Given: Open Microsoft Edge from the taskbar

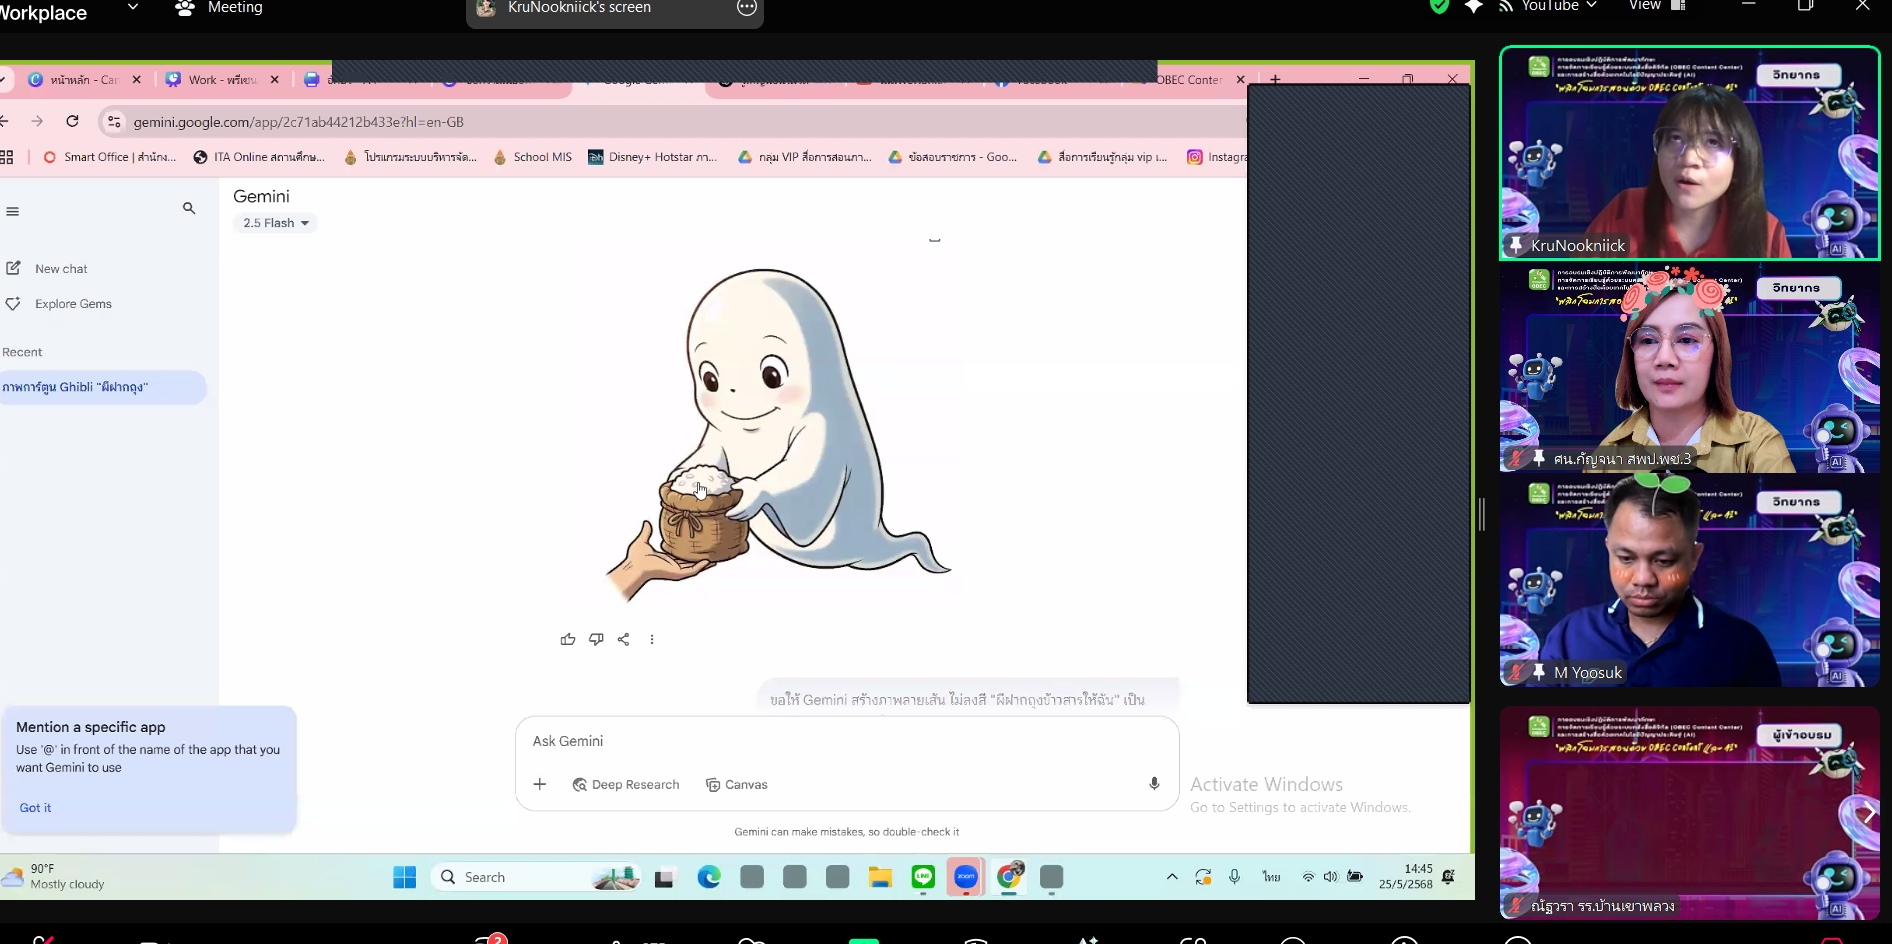Looking at the screenshot, I should [x=709, y=877].
